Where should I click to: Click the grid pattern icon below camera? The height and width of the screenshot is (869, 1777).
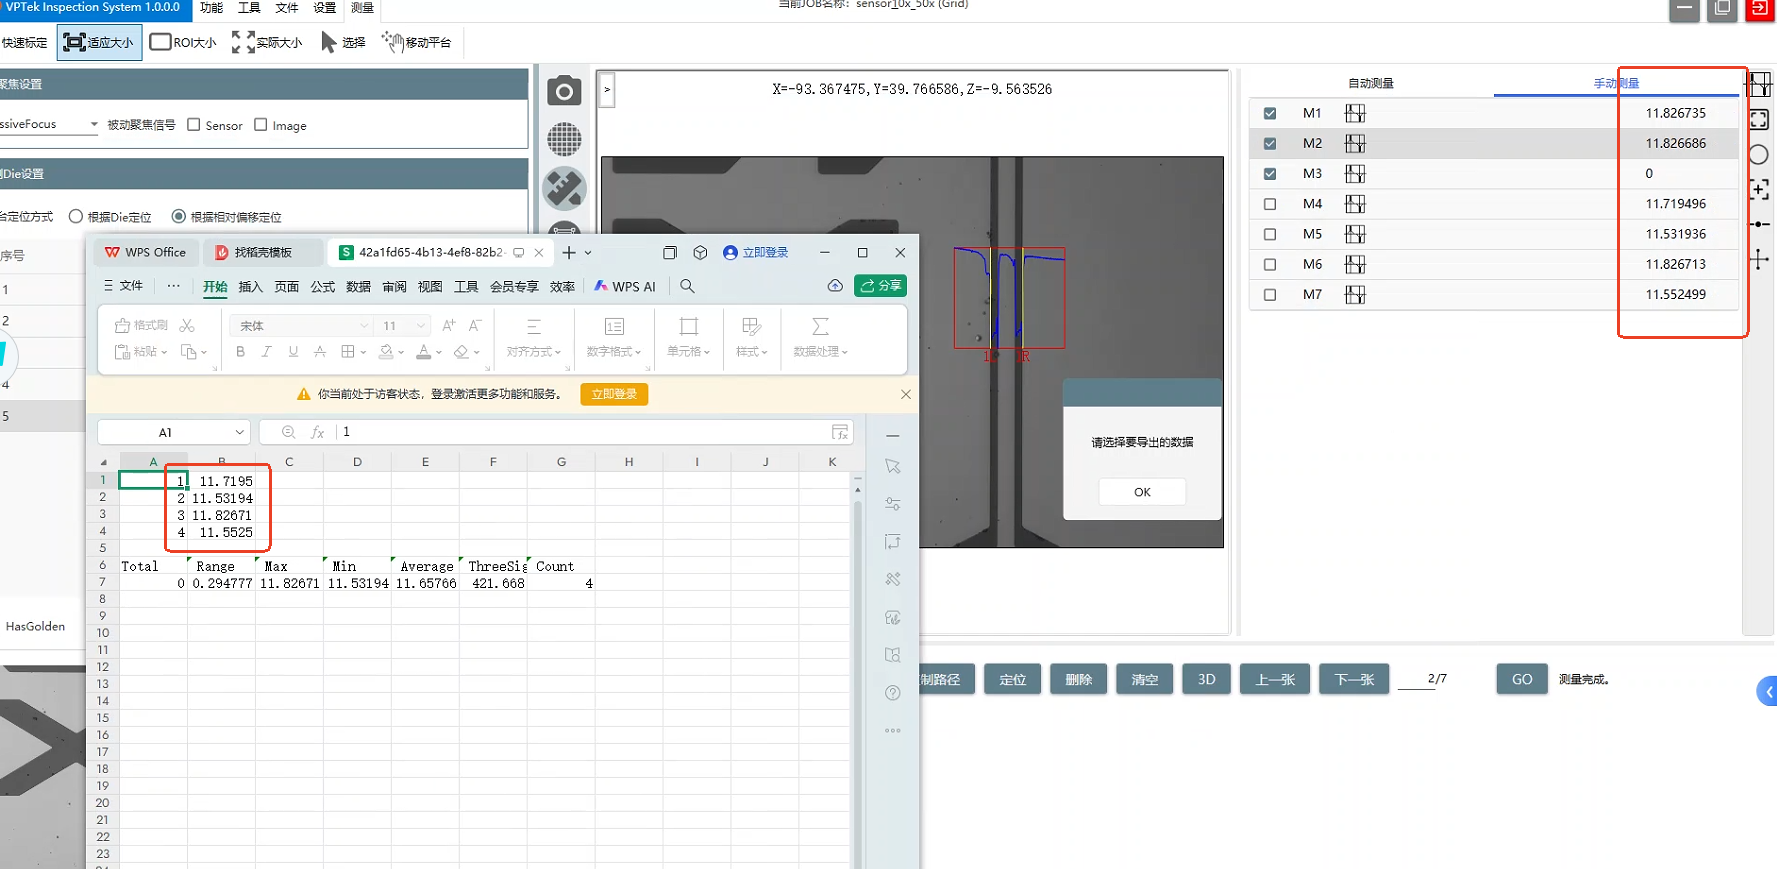[564, 140]
